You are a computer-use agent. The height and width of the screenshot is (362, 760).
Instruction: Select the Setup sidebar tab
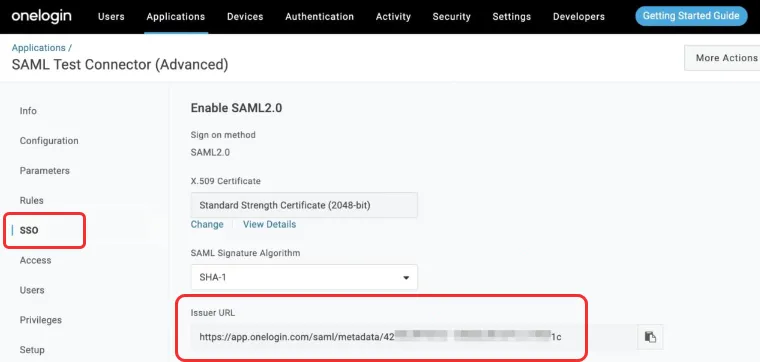coord(32,349)
